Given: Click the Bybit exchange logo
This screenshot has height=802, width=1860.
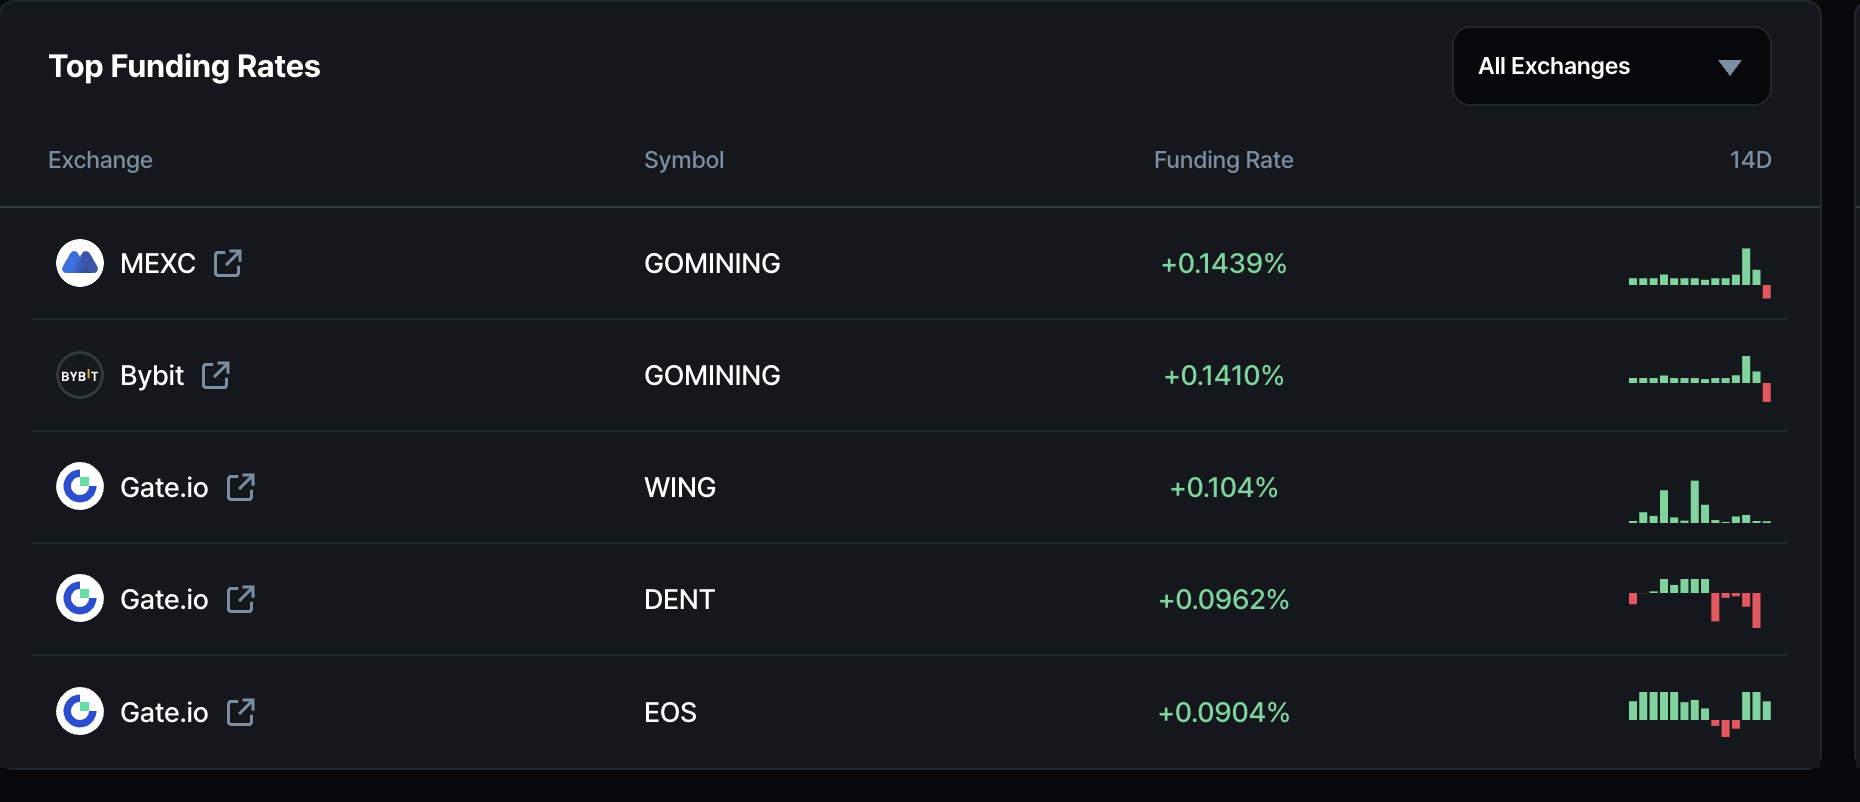Looking at the screenshot, I should 80,375.
